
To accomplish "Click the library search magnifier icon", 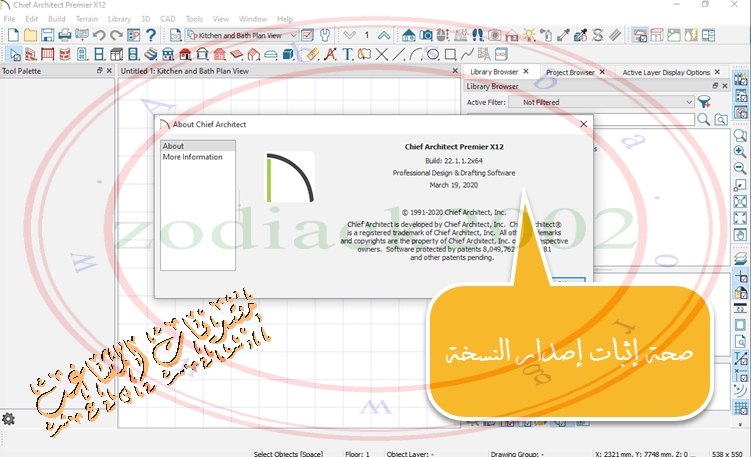I will tap(704, 119).
